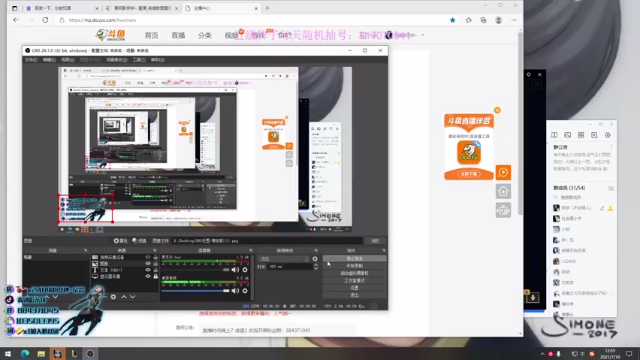Click the Douyu fish logo
The width and height of the screenshot is (640, 360).
click(x=111, y=35)
